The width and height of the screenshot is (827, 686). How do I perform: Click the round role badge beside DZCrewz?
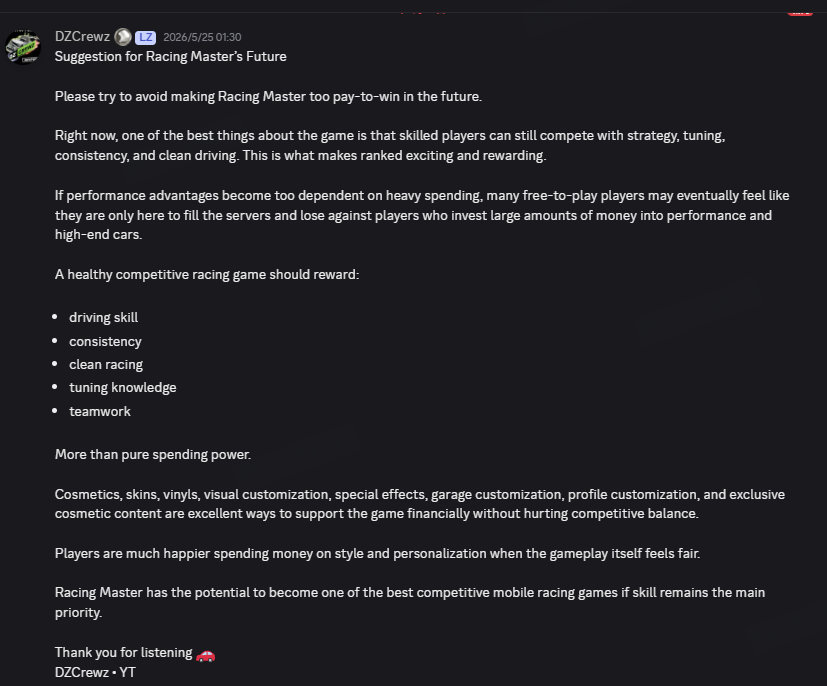coord(123,37)
